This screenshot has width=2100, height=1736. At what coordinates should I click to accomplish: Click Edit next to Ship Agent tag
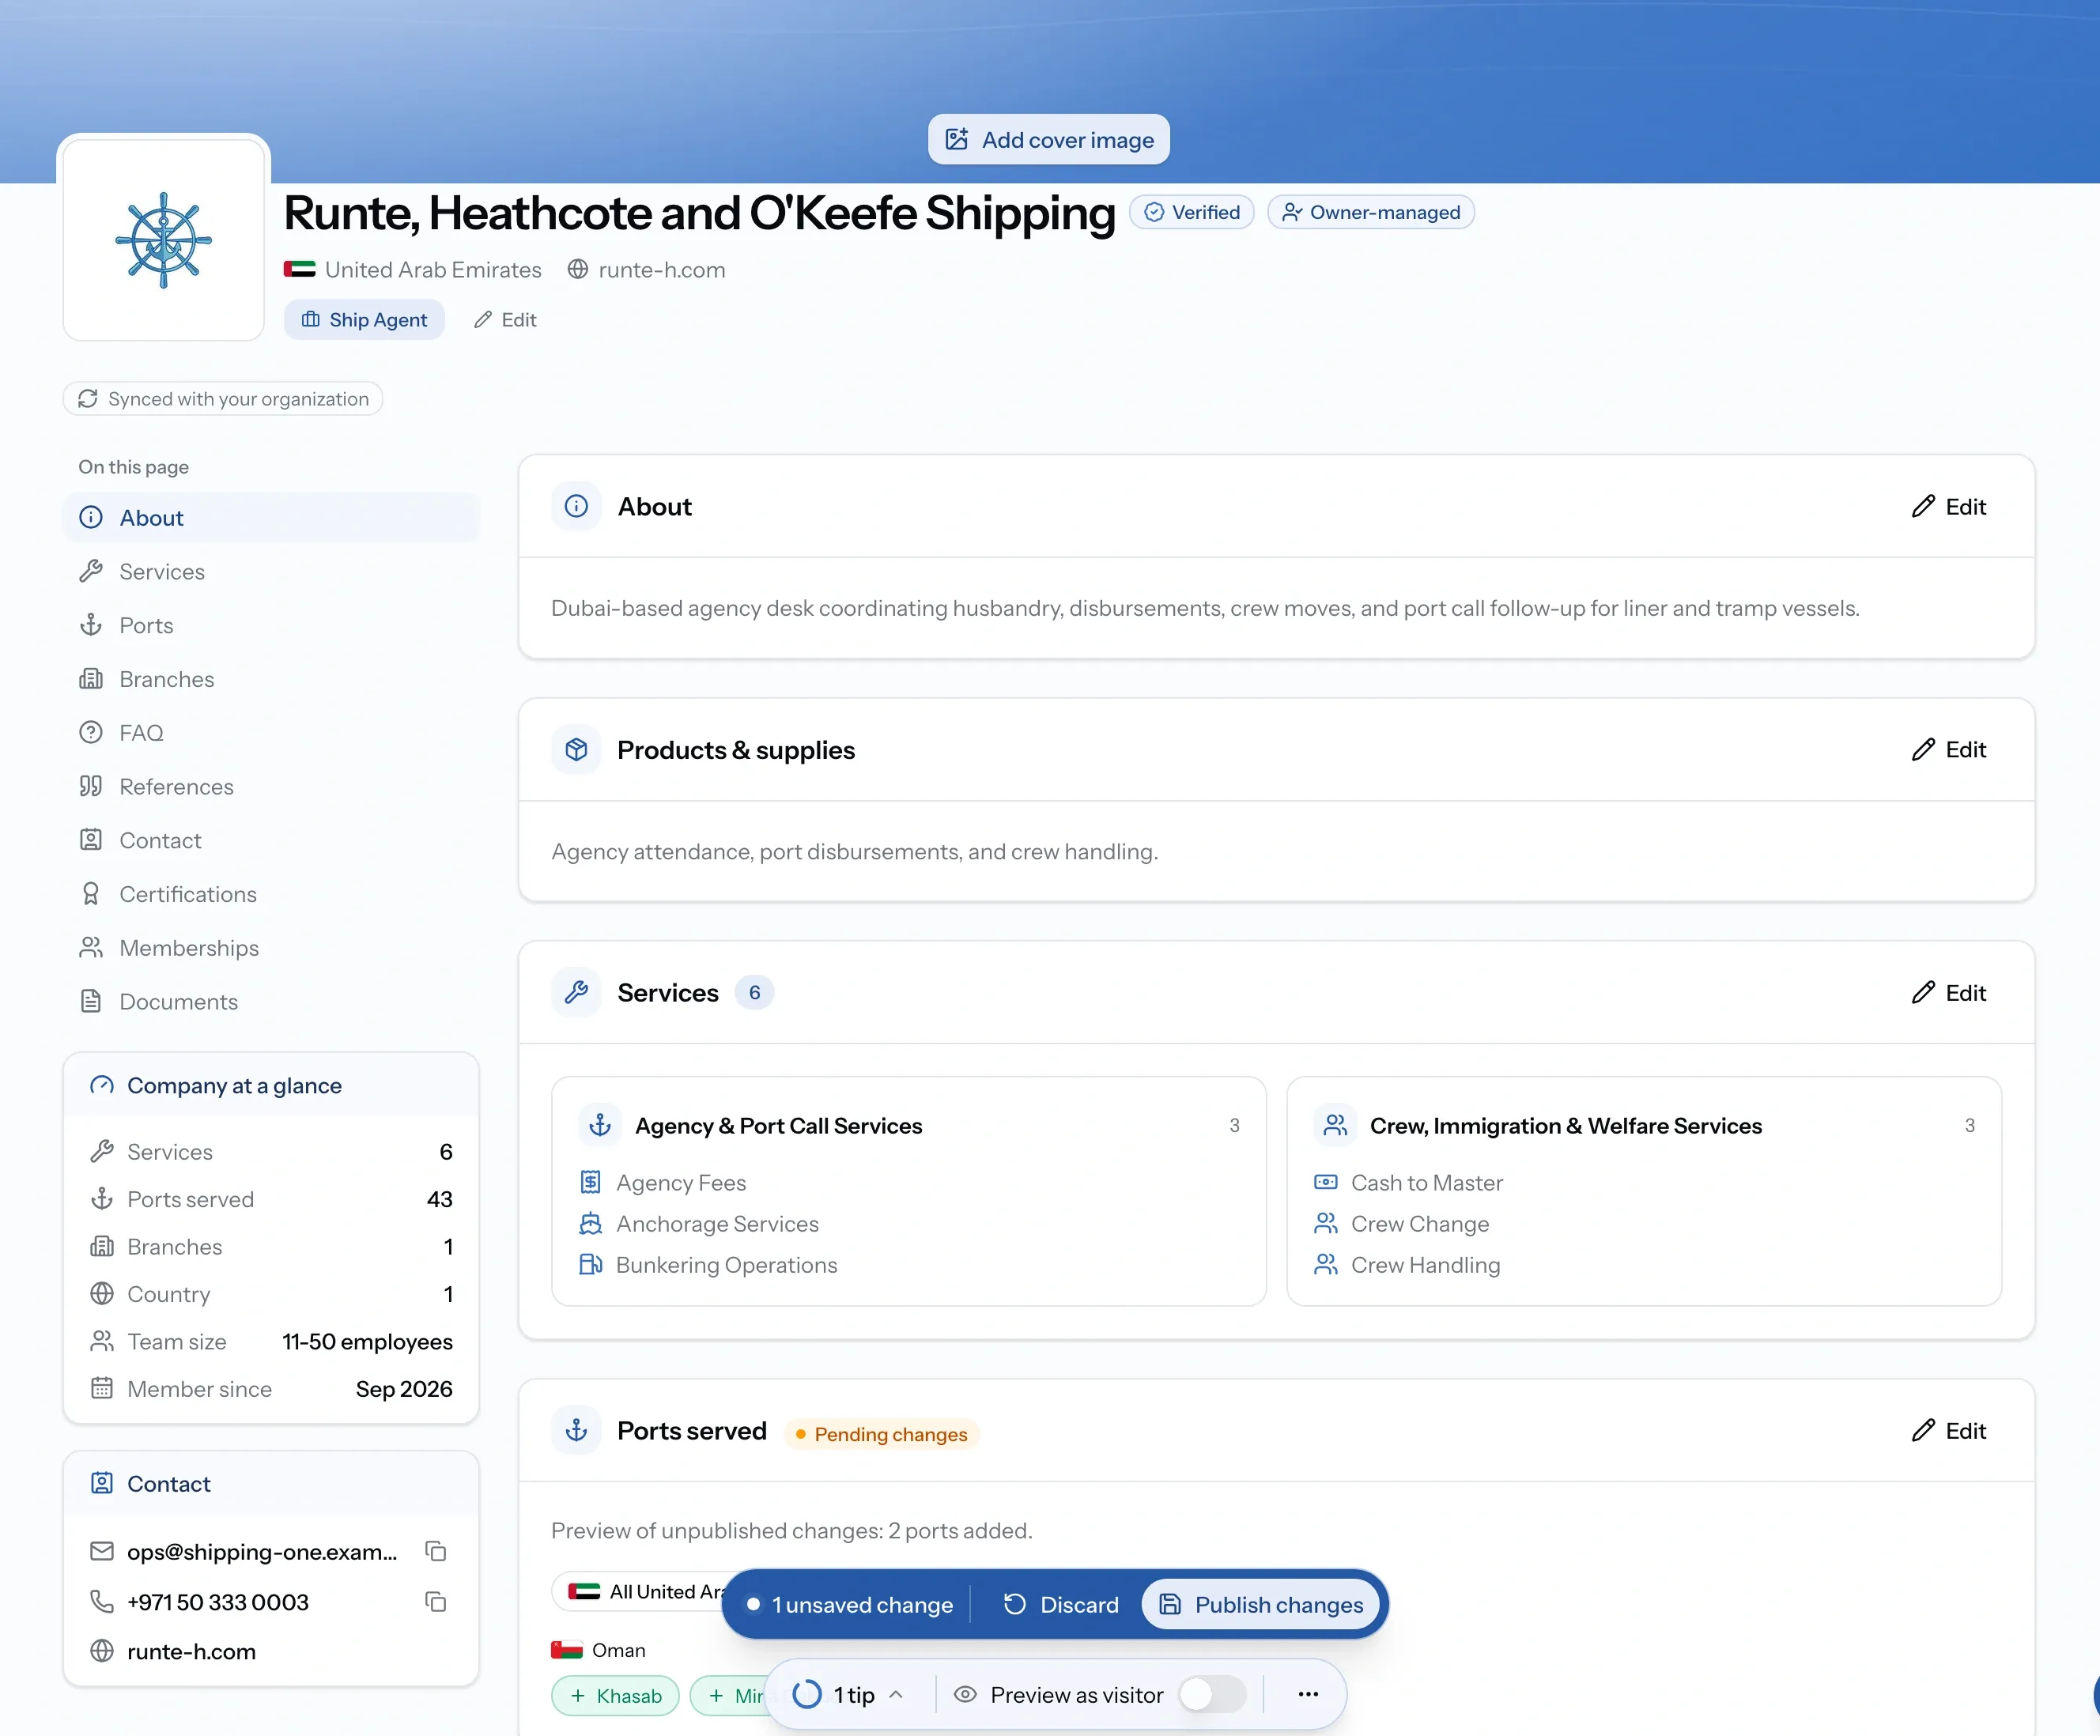point(505,319)
